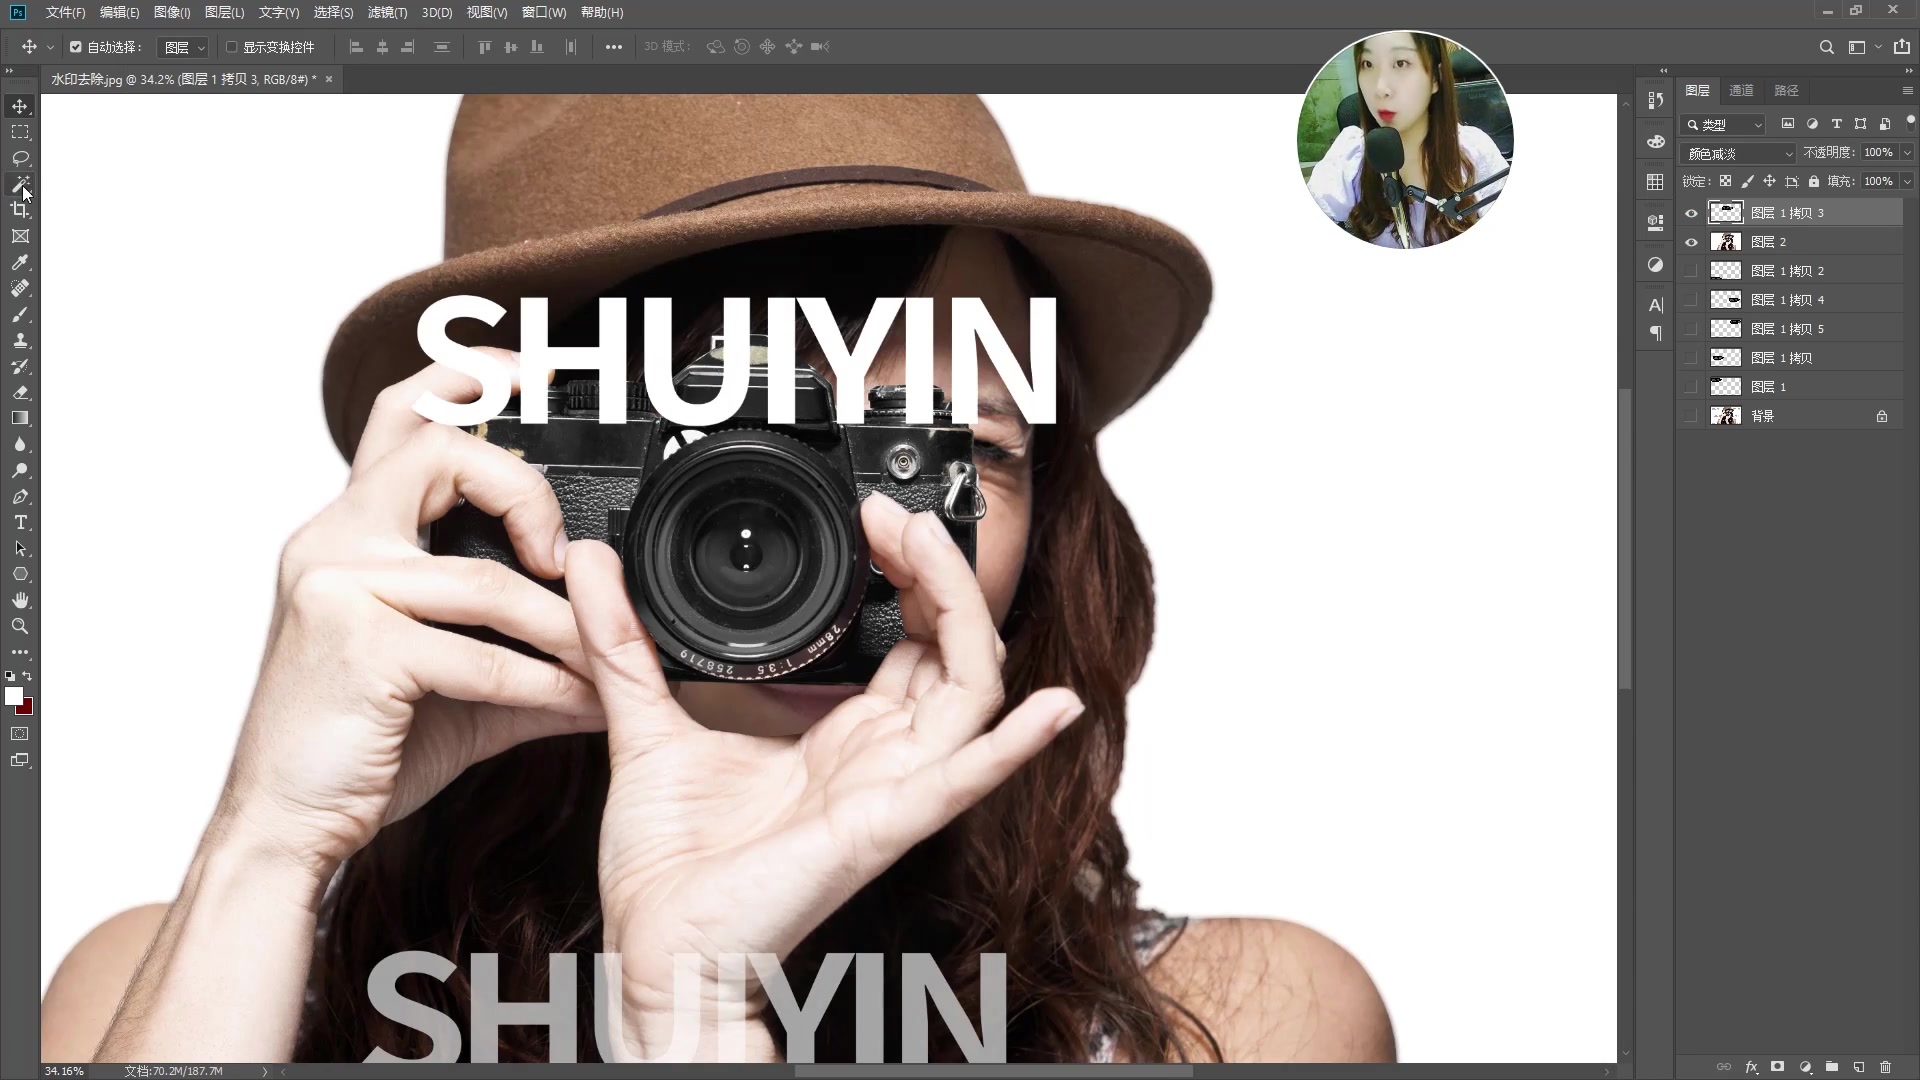Select the Crop tool
This screenshot has width=1920, height=1080.
point(20,210)
